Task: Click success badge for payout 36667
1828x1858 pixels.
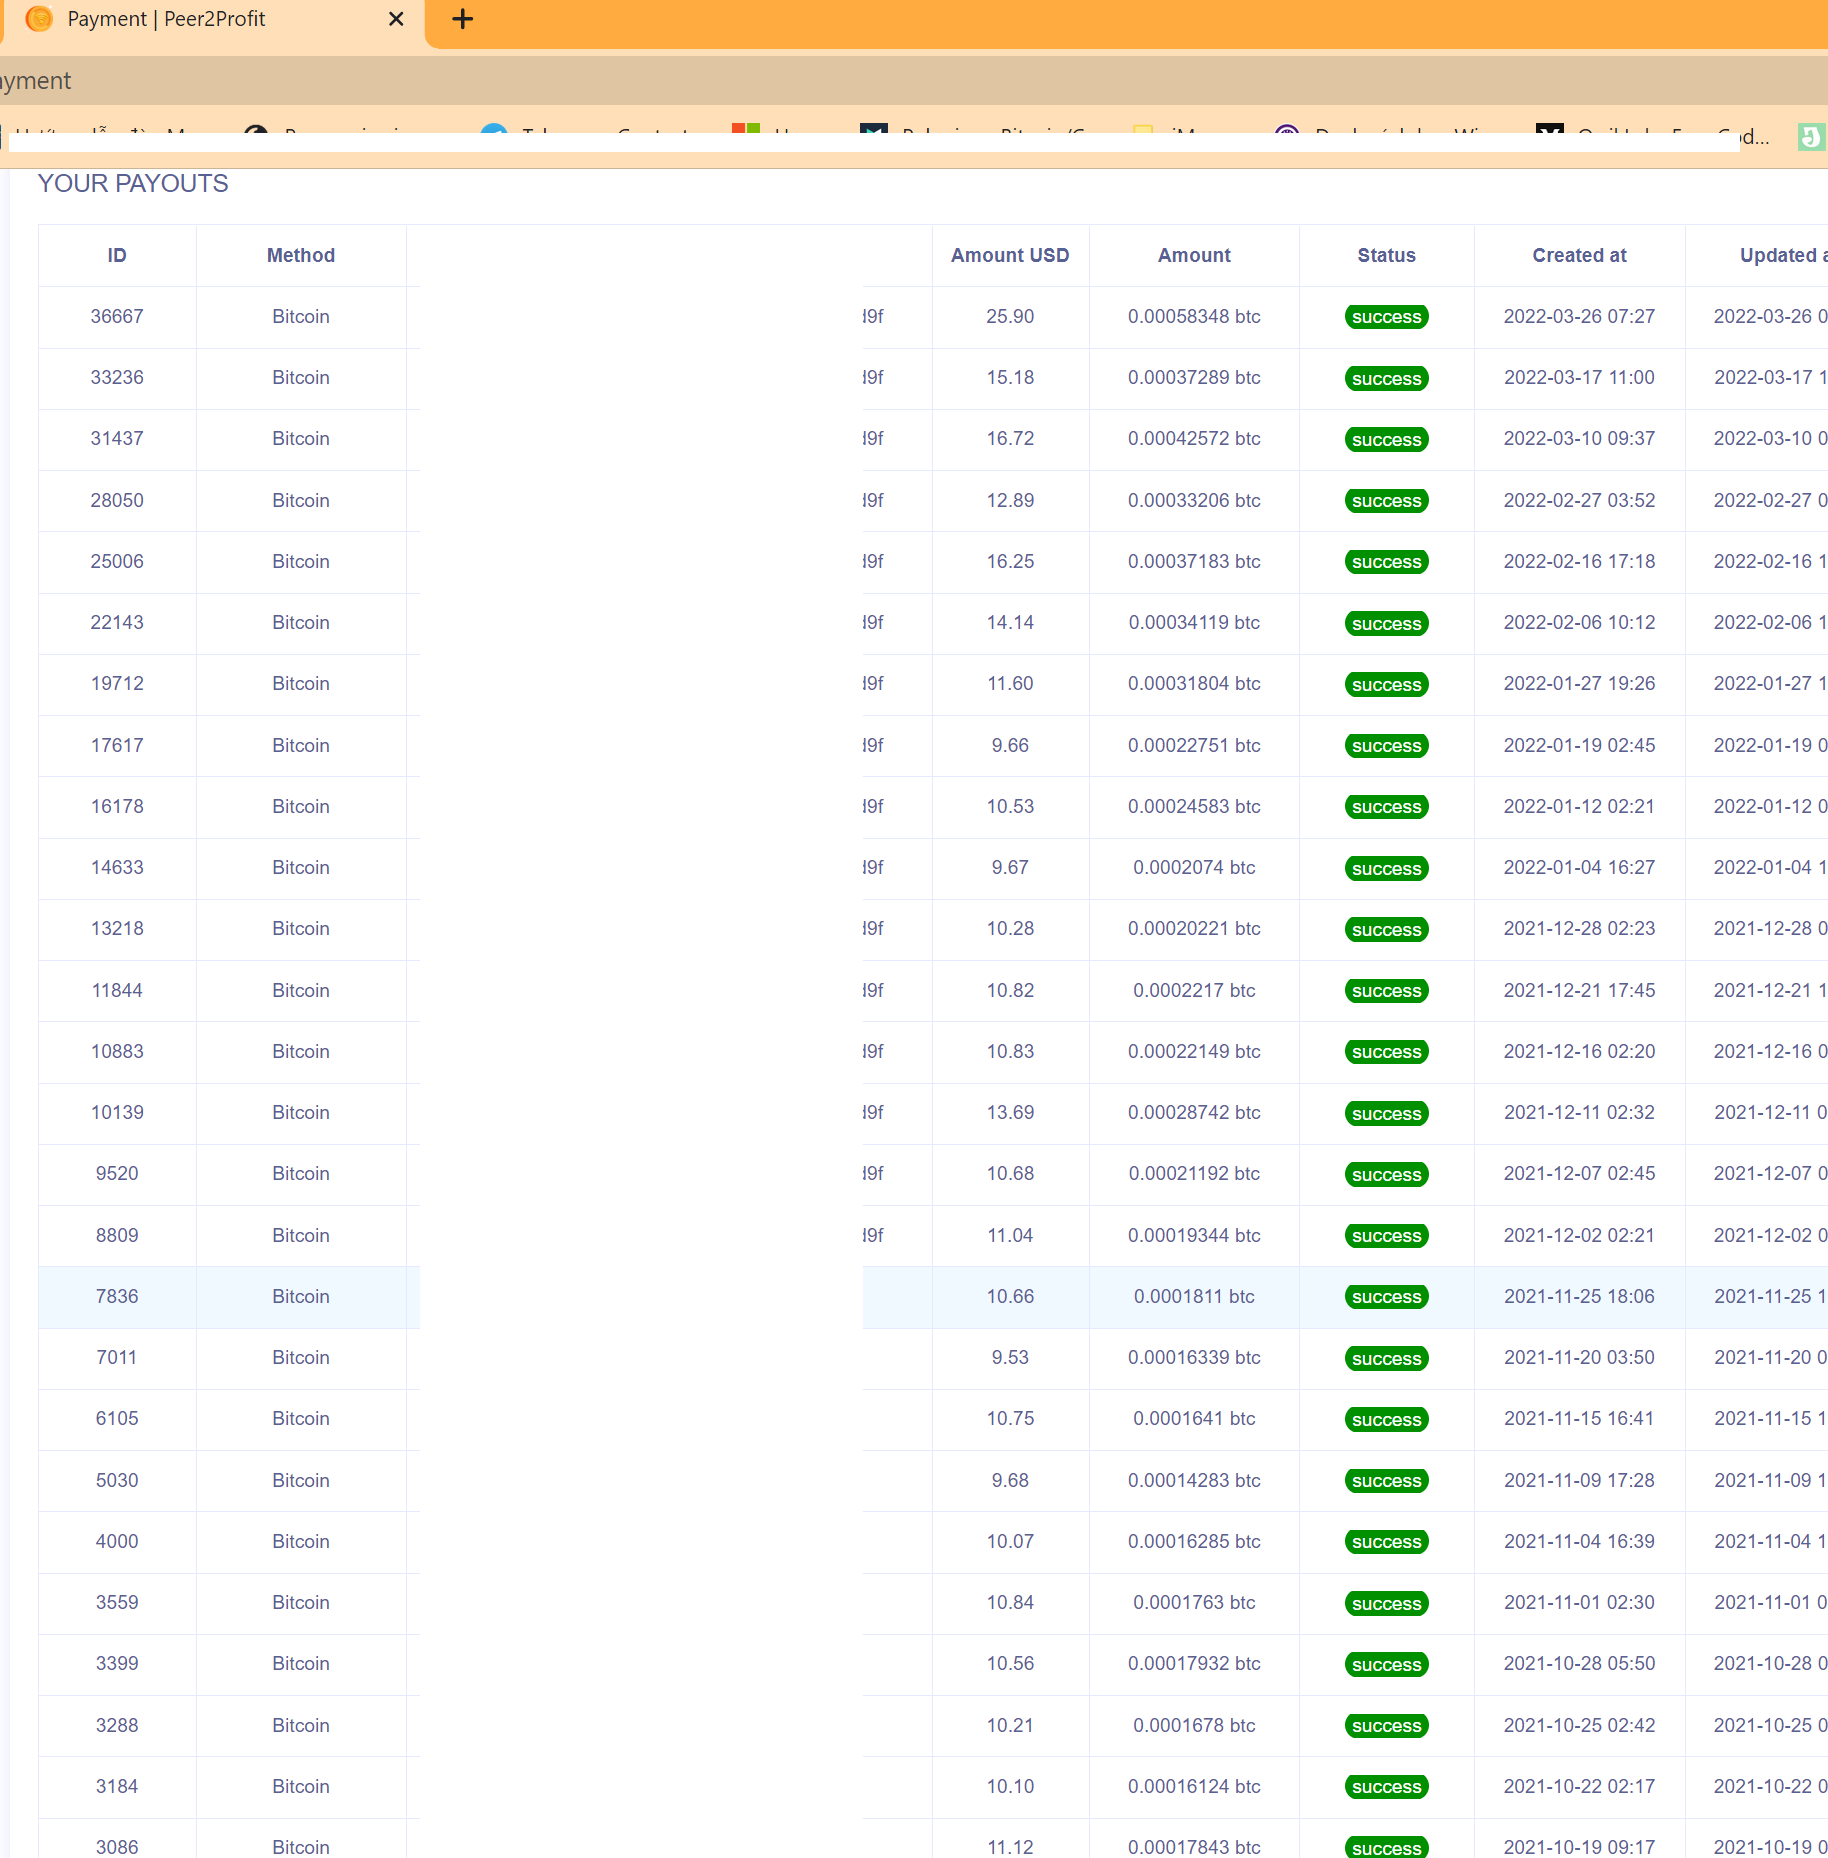Action: pyautogui.click(x=1386, y=317)
